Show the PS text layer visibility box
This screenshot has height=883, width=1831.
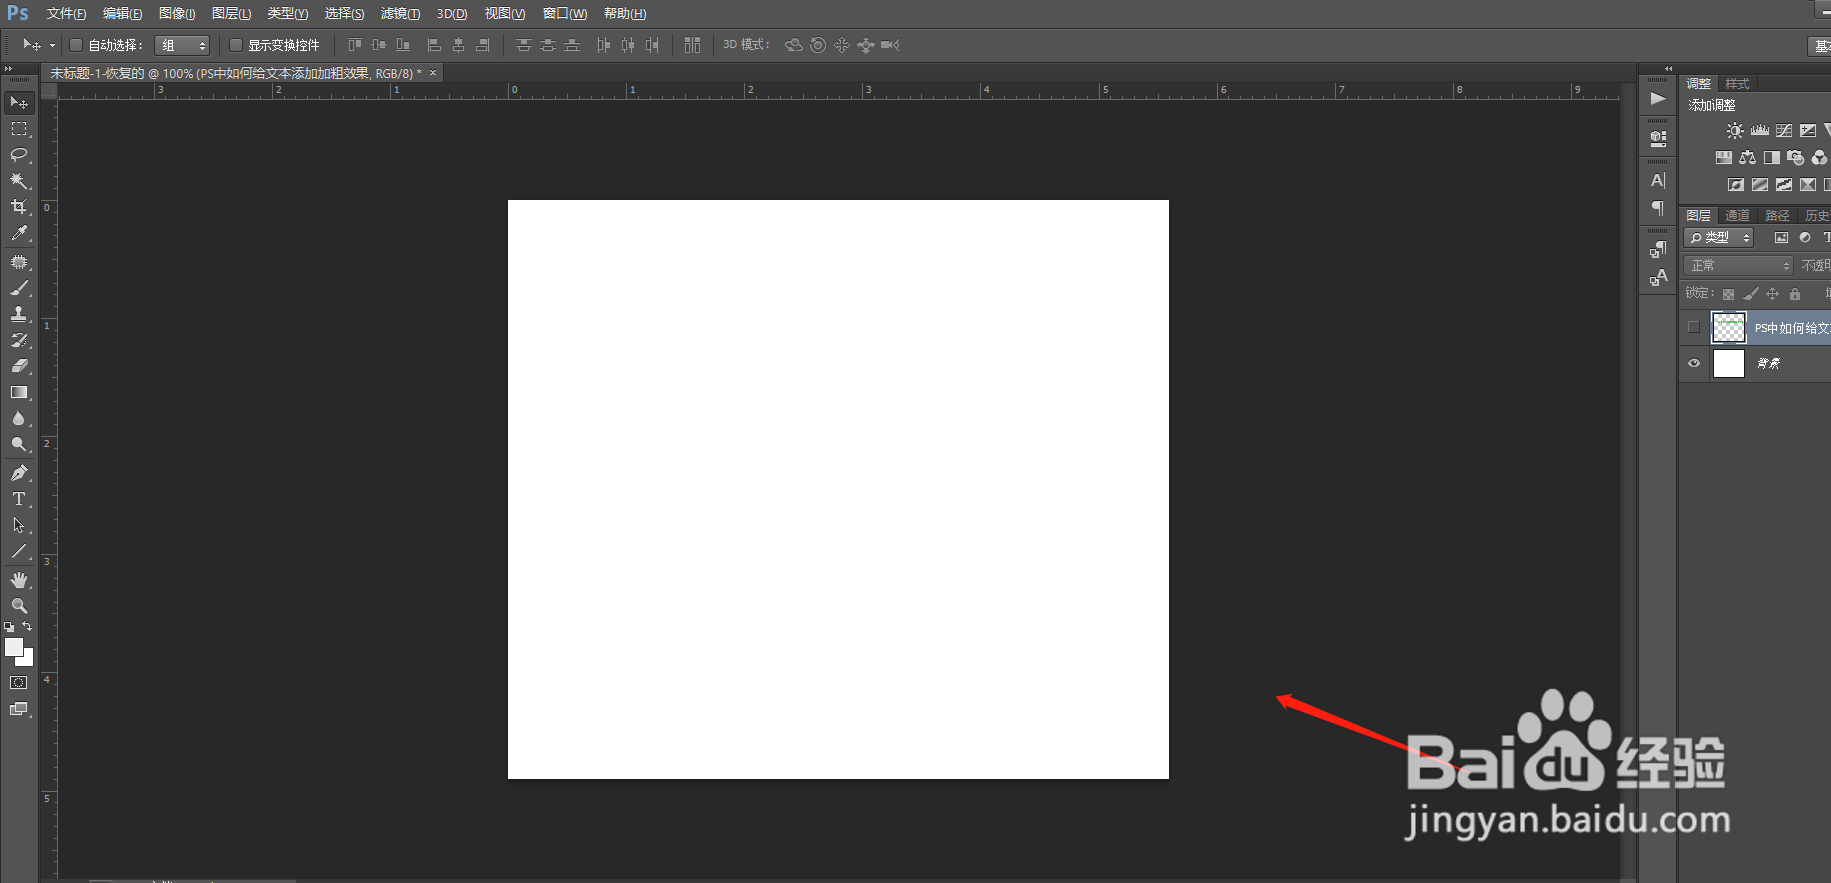pyautogui.click(x=1694, y=327)
